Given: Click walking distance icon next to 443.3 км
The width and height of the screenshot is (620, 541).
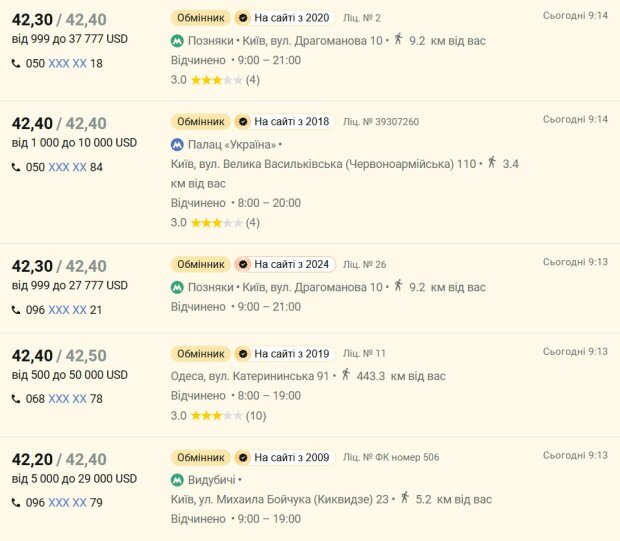Looking at the screenshot, I should click(346, 374).
